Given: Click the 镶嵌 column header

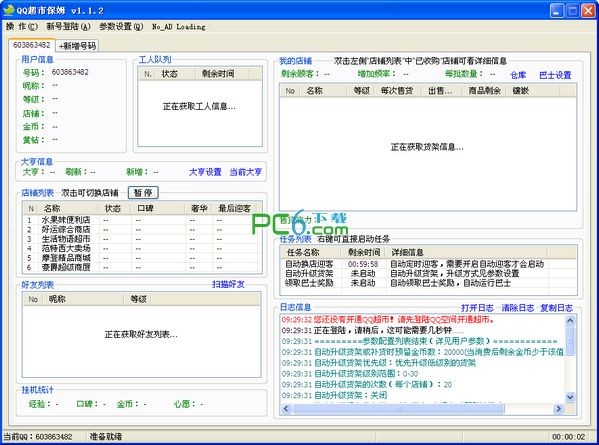Looking at the screenshot, I should tap(533, 91).
